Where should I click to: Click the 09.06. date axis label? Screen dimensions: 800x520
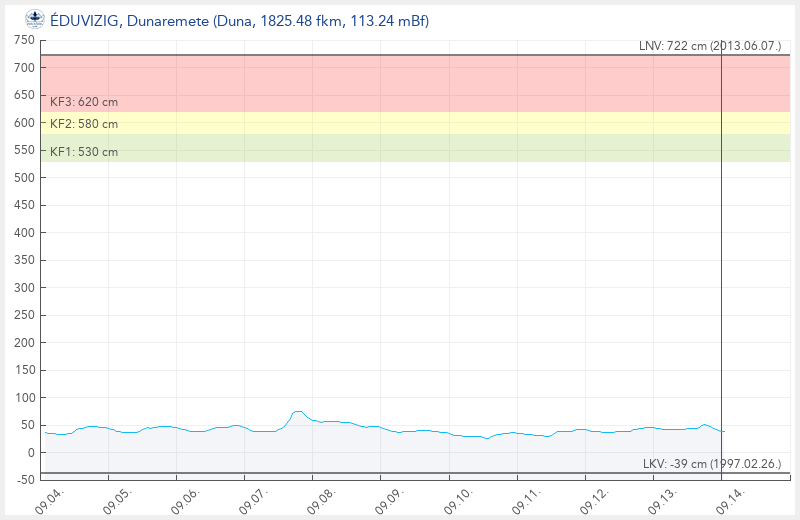186,501
